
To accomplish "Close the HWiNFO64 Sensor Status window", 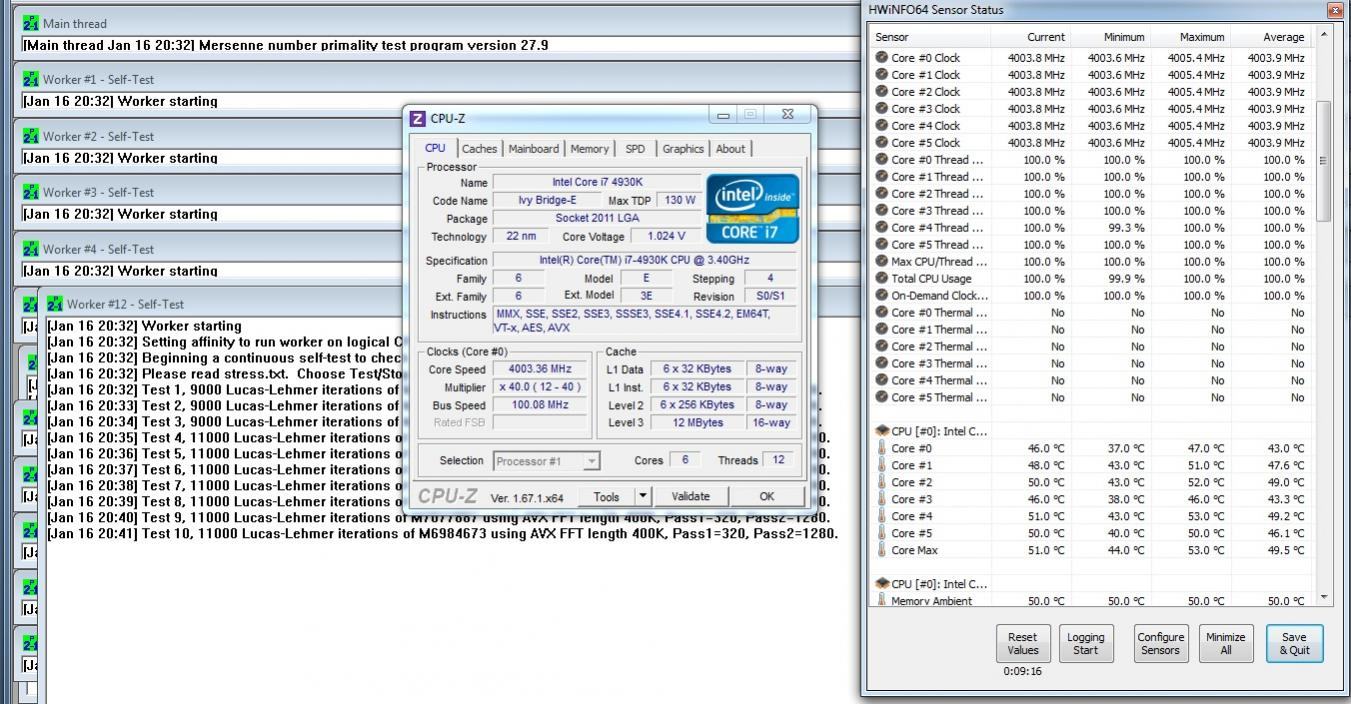I will [1335, 10].
